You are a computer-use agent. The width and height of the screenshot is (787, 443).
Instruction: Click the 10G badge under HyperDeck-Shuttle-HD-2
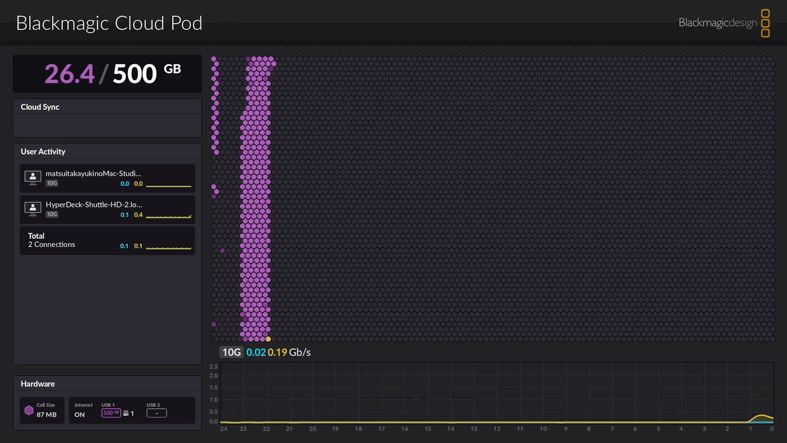[52, 214]
